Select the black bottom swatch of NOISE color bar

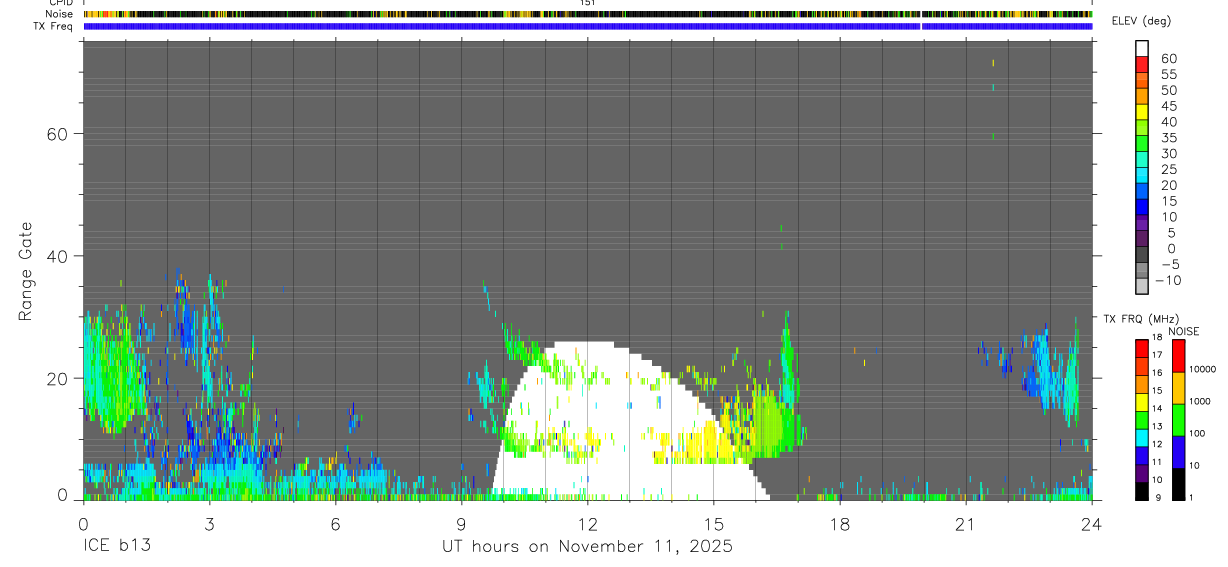click(1178, 483)
